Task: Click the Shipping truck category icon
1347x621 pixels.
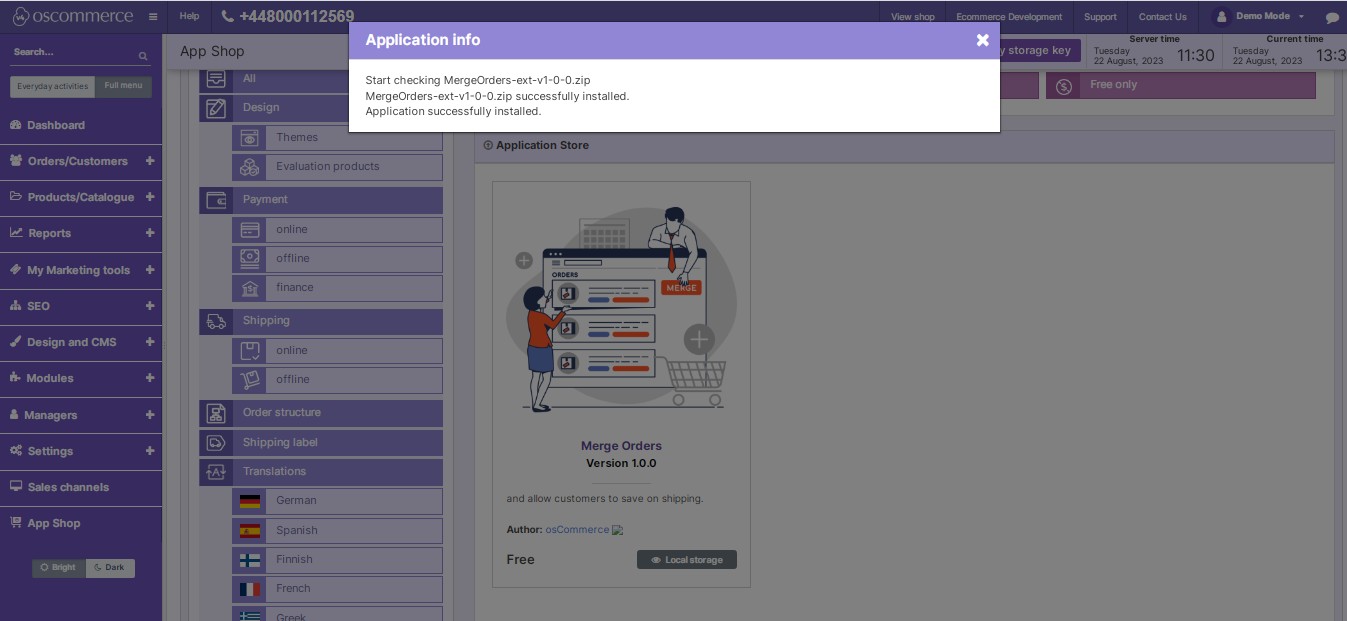Action: coord(216,322)
